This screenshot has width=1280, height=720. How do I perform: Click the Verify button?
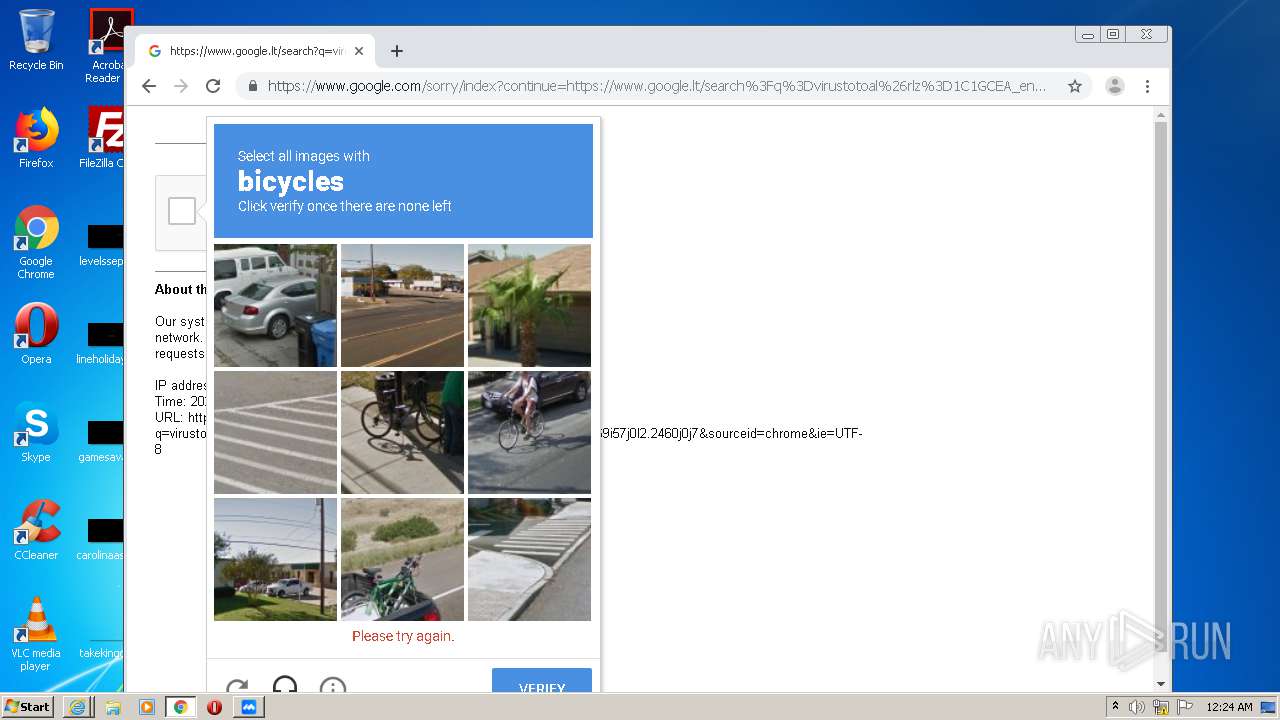point(542,681)
